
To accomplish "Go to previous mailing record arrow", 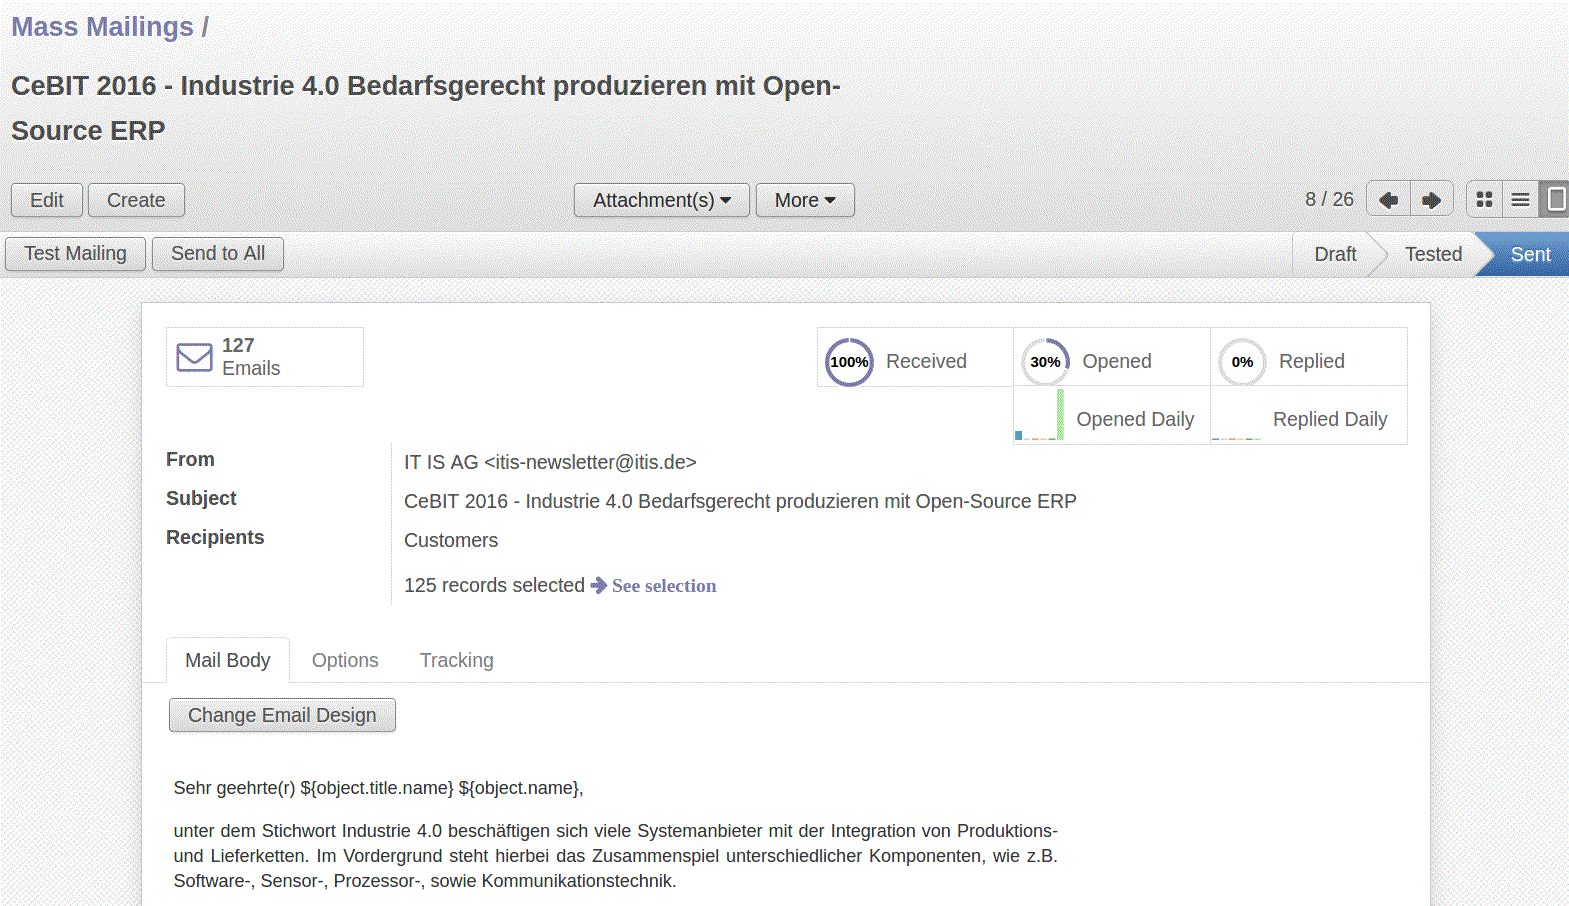I will [x=1388, y=200].
